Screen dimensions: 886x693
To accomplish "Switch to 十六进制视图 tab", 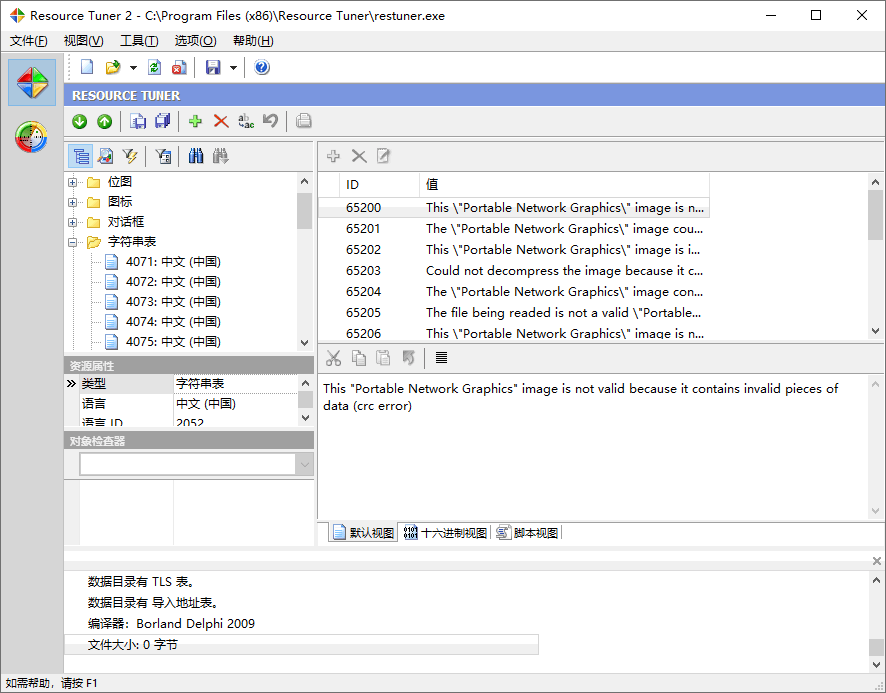I will pos(445,532).
